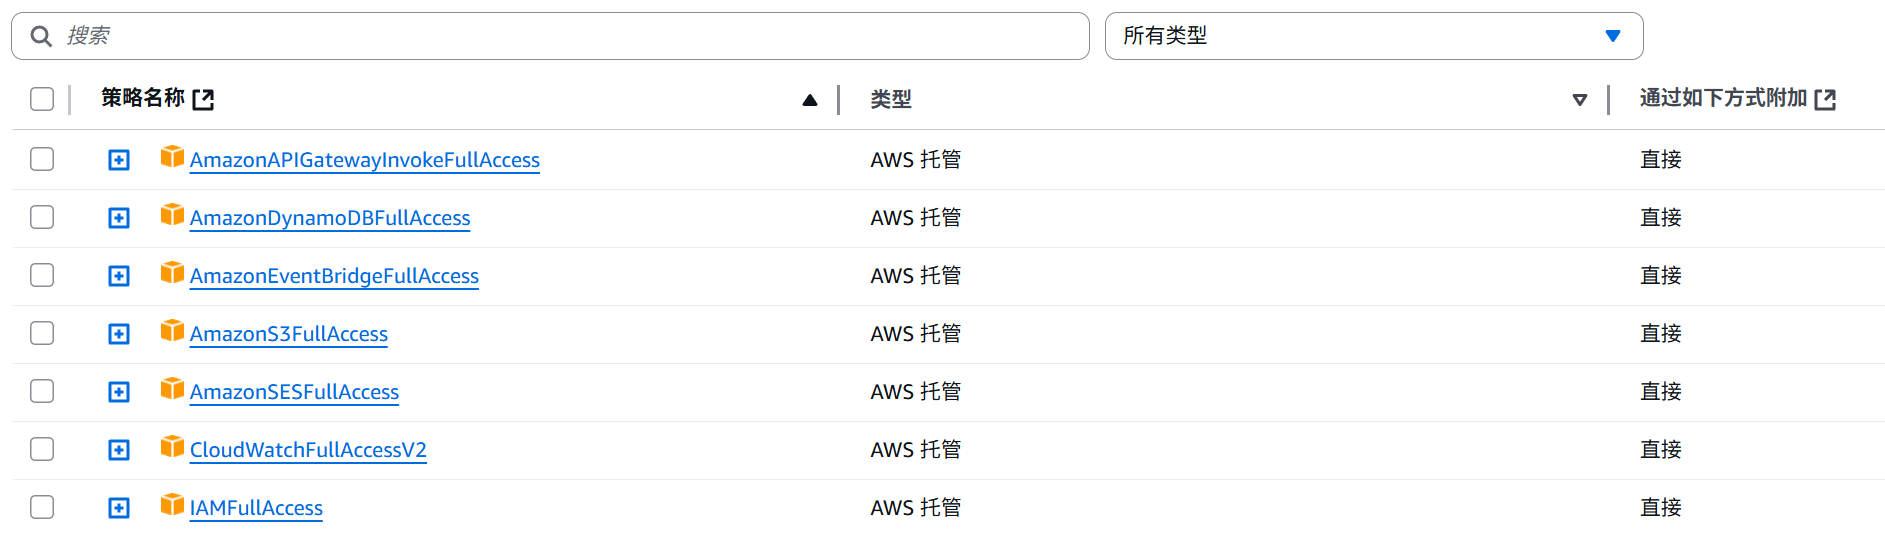Open the AmazonDynamoDBFullAccess policy link
The height and width of the screenshot is (537, 1885).
[x=330, y=218]
